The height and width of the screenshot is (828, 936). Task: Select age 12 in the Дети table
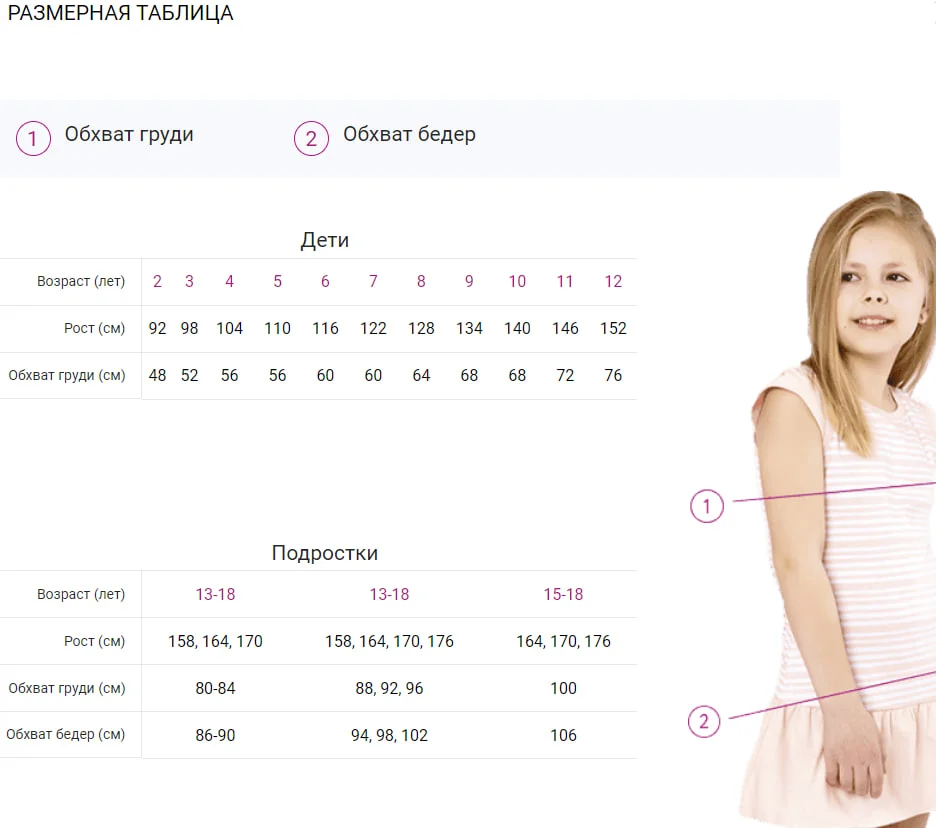613,281
